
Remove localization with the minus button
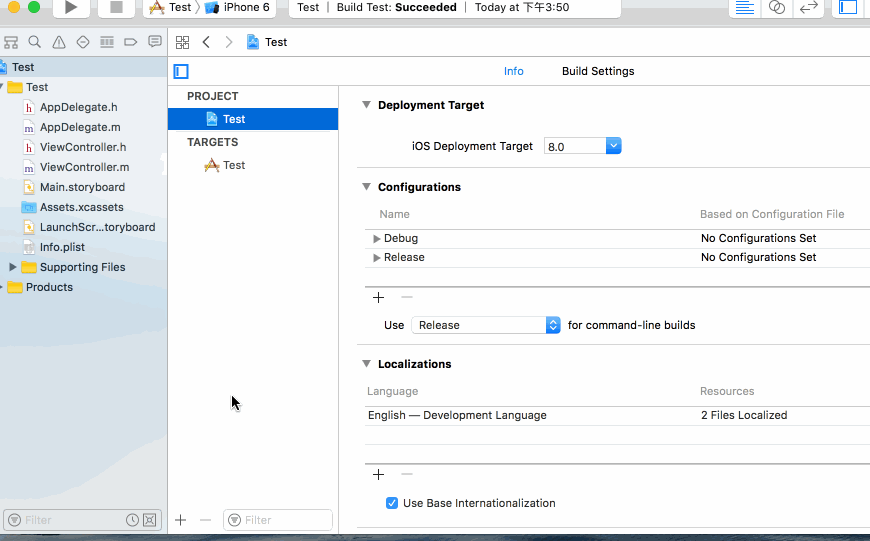point(407,474)
